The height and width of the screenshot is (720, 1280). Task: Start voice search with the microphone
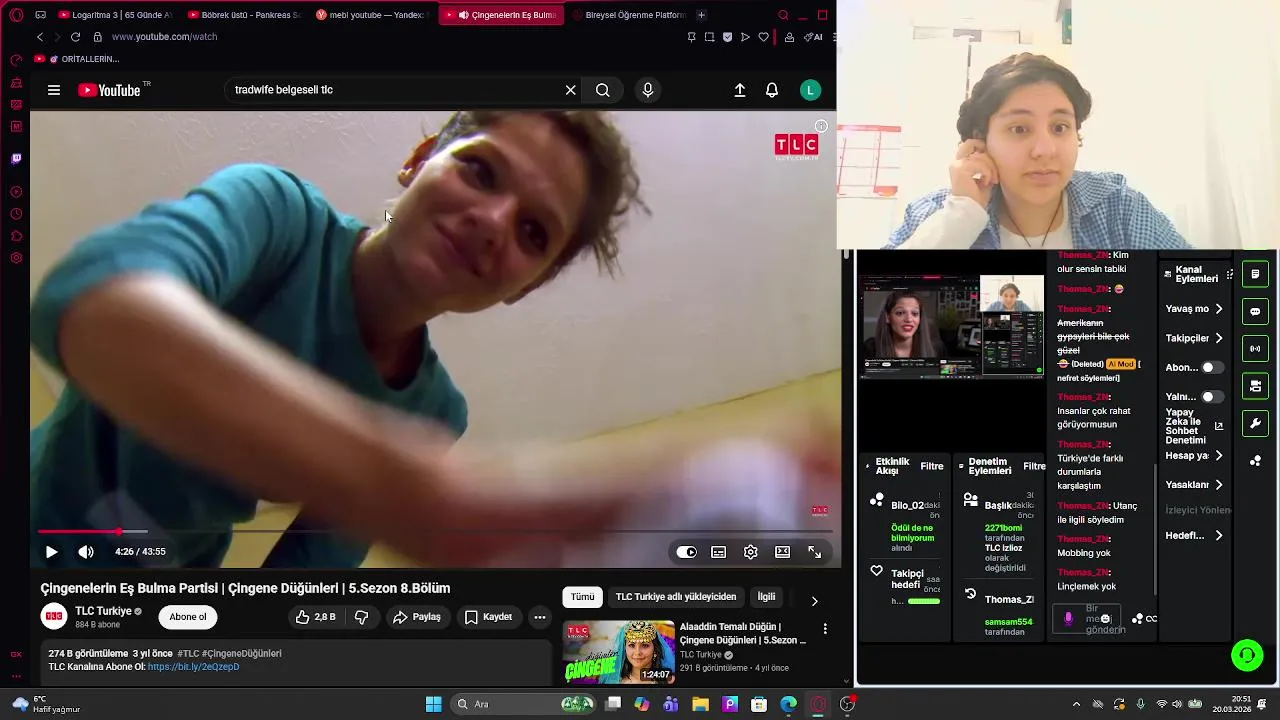[x=648, y=90]
